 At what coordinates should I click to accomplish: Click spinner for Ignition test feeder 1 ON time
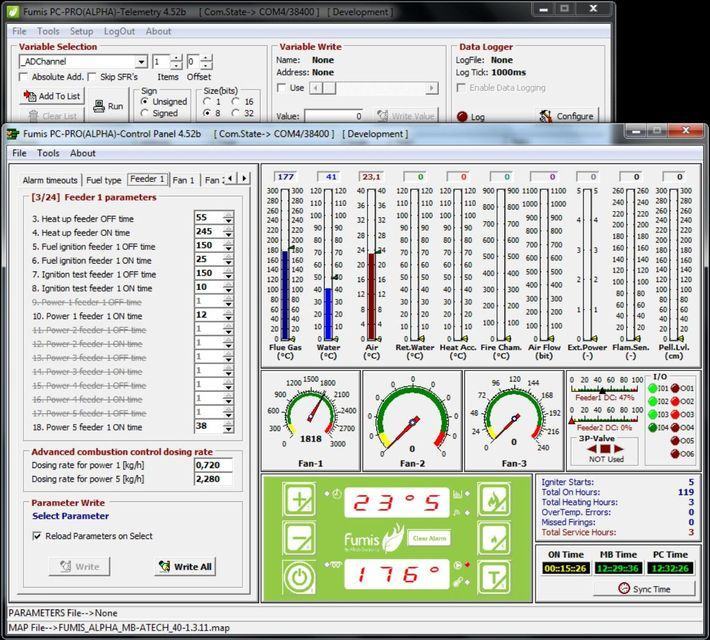(228, 287)
